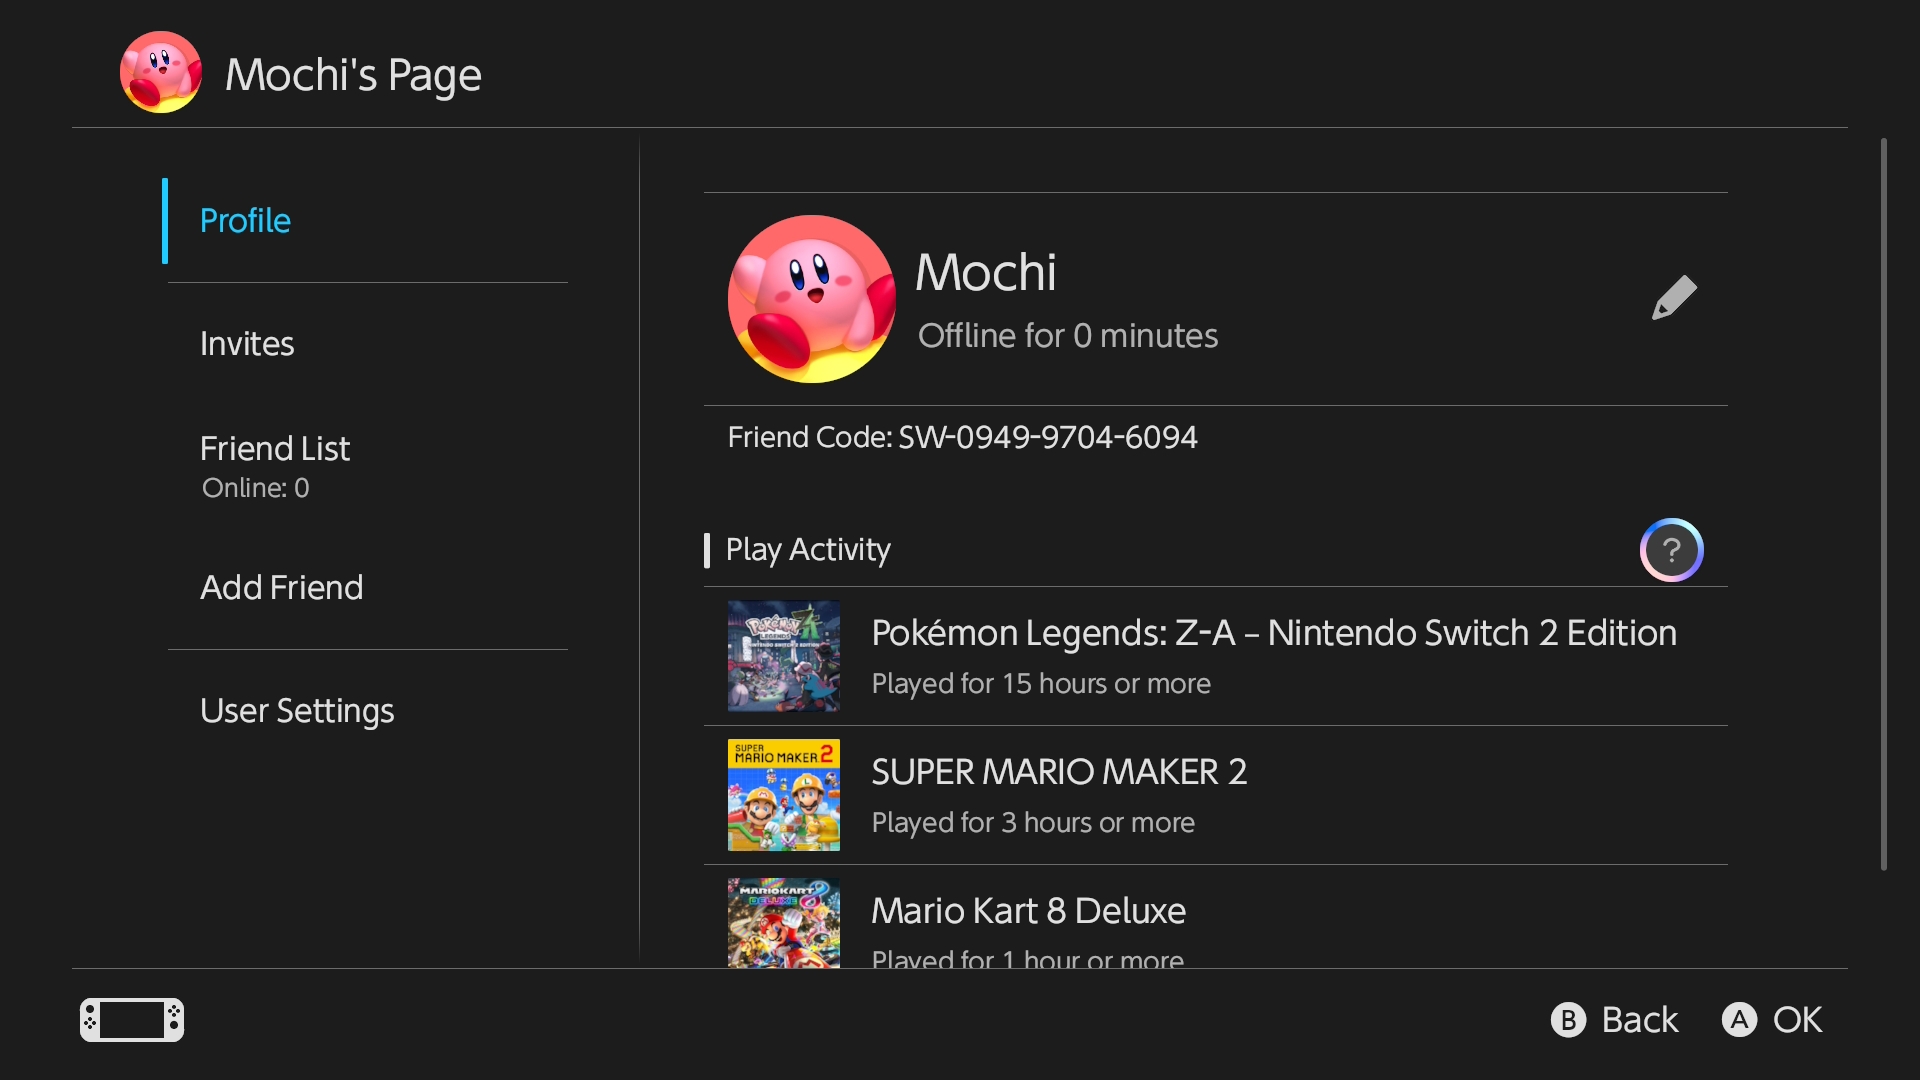Click the OK label button
This screenshot has height=1080, width=1920.
(x=1773, y=1020)
